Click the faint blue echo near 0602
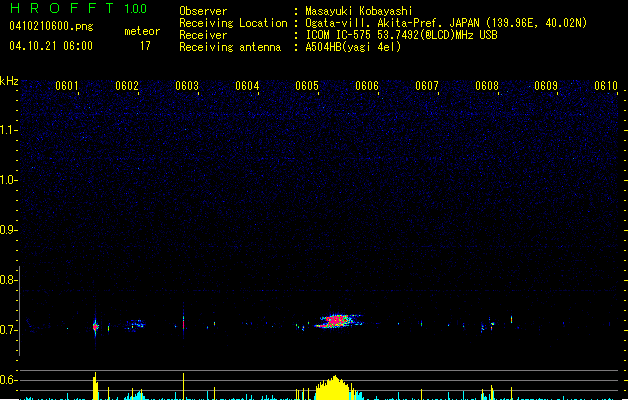Viewport: 629px width, 400px height. [x=136, y=324]
